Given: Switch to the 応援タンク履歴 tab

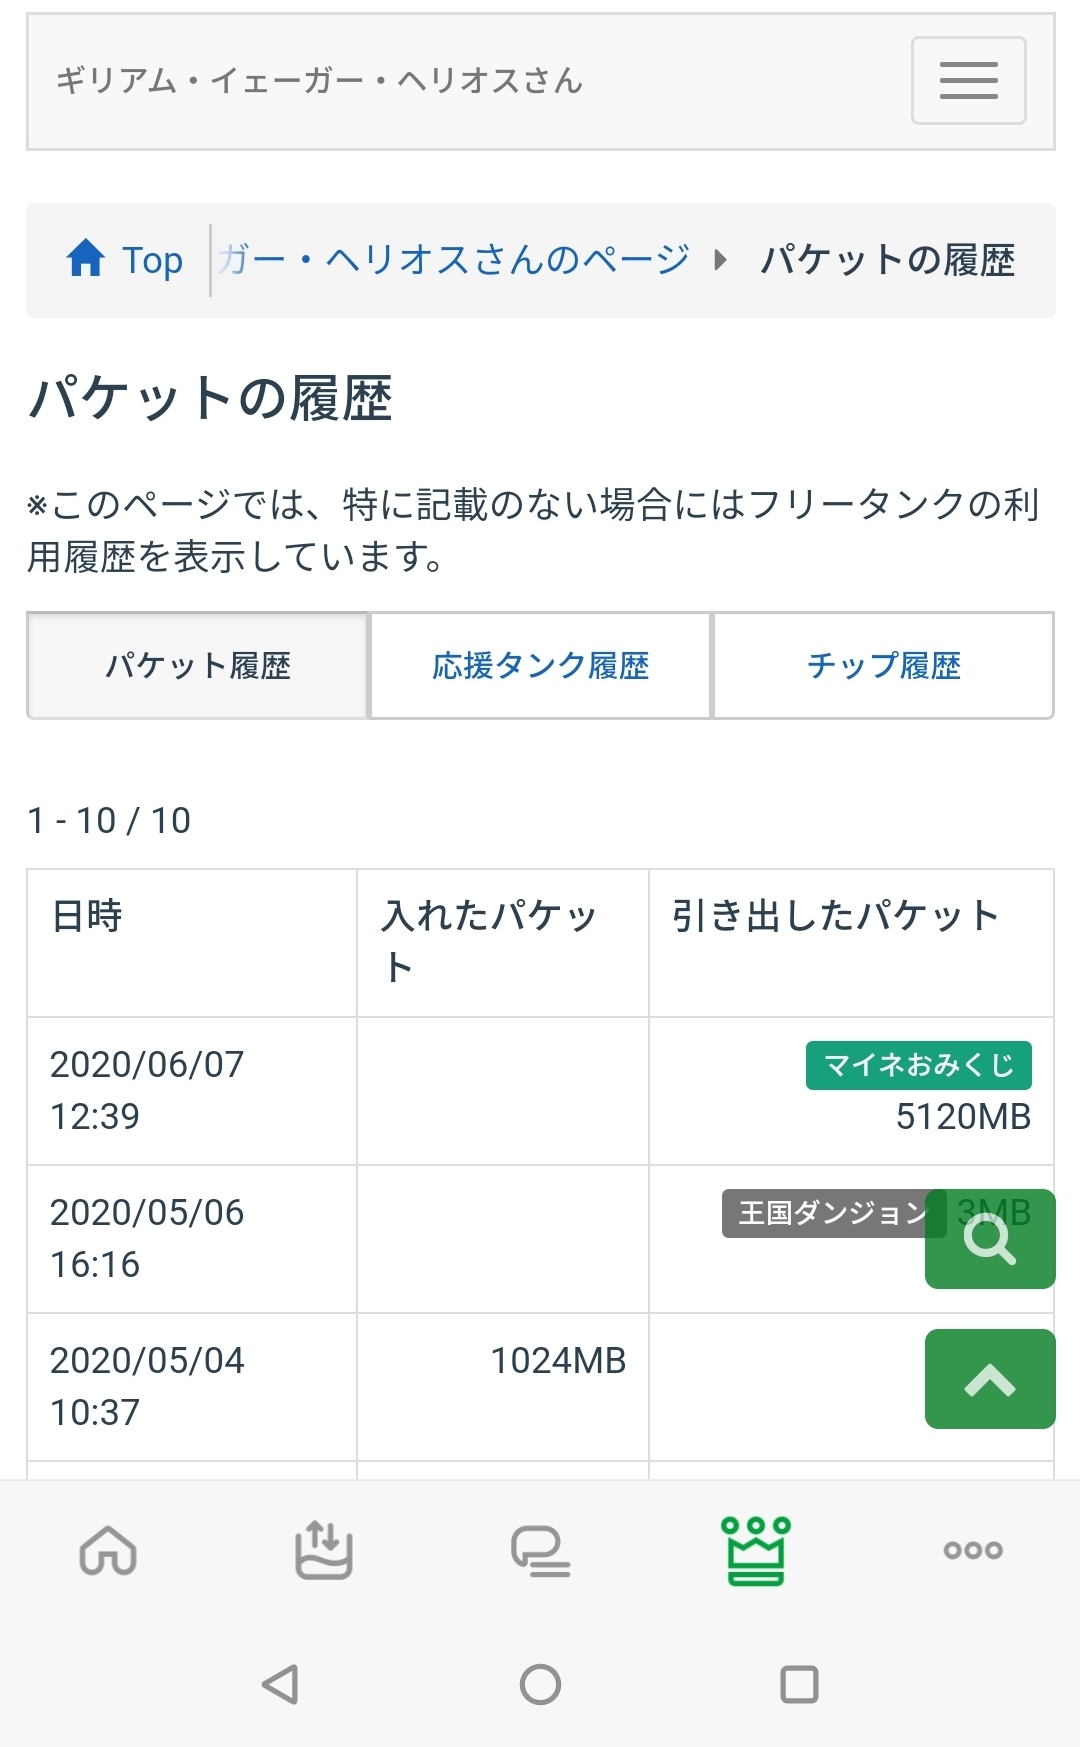Looking at the screenshot, I should coord(540,666).
